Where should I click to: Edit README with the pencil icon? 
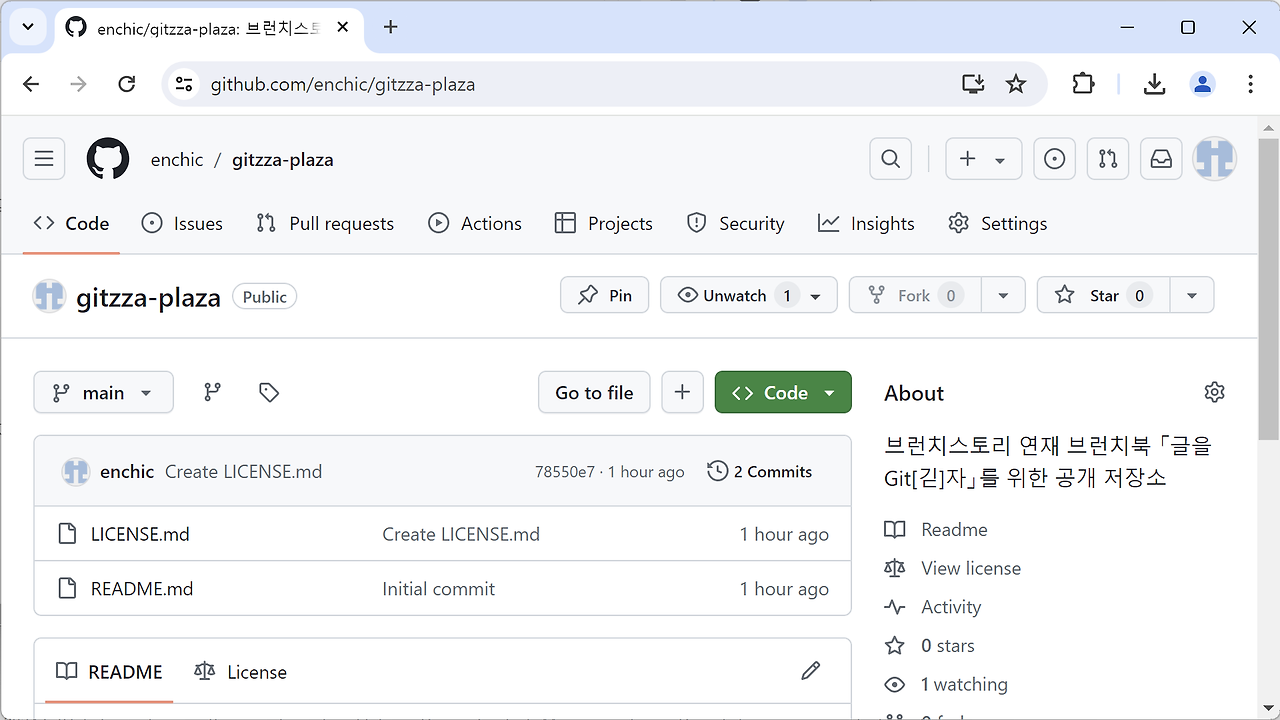(x=810, y=671)
